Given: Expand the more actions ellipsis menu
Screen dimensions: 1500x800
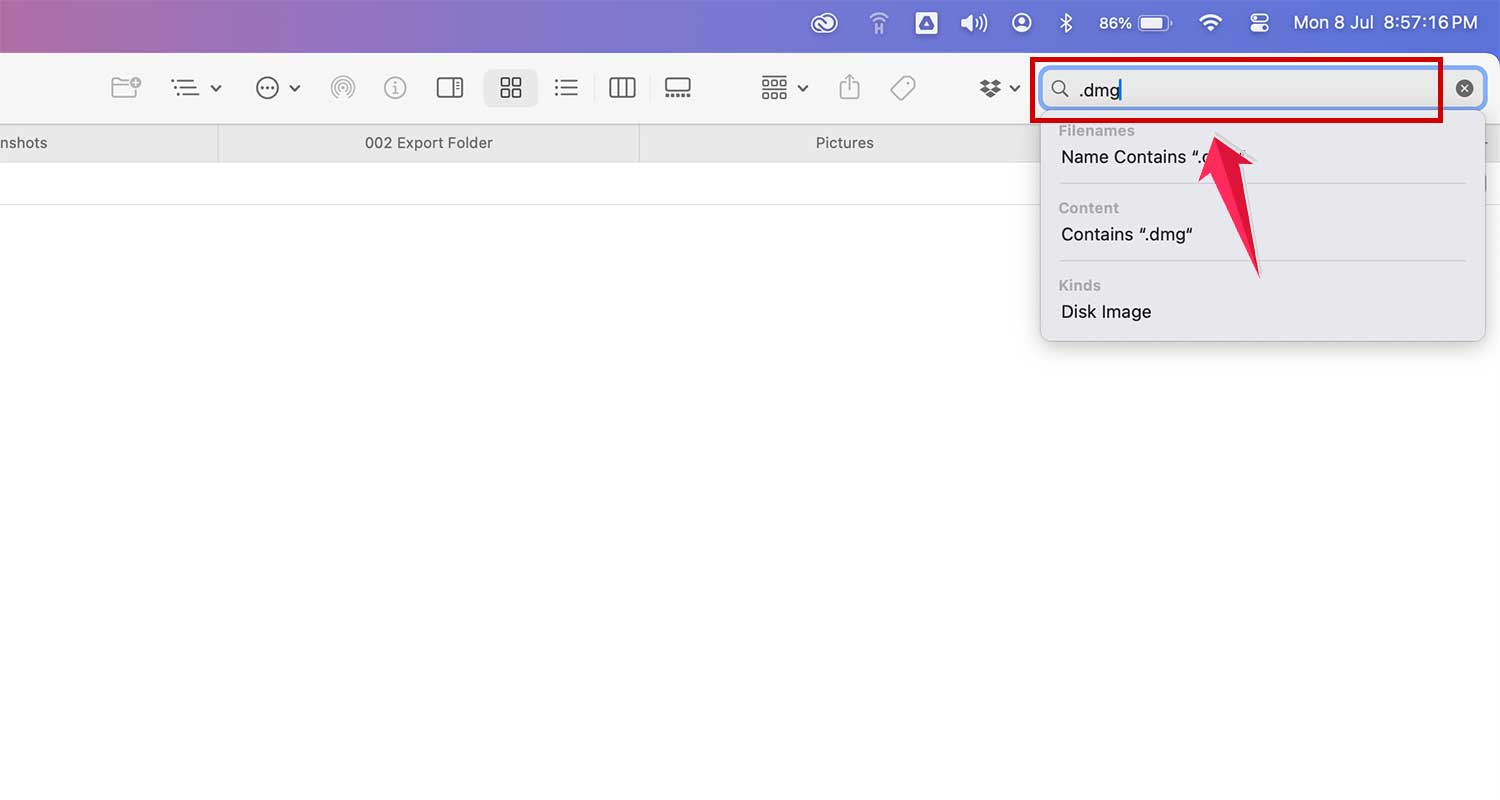Looking at the screenshot, I should pos(277,87).
